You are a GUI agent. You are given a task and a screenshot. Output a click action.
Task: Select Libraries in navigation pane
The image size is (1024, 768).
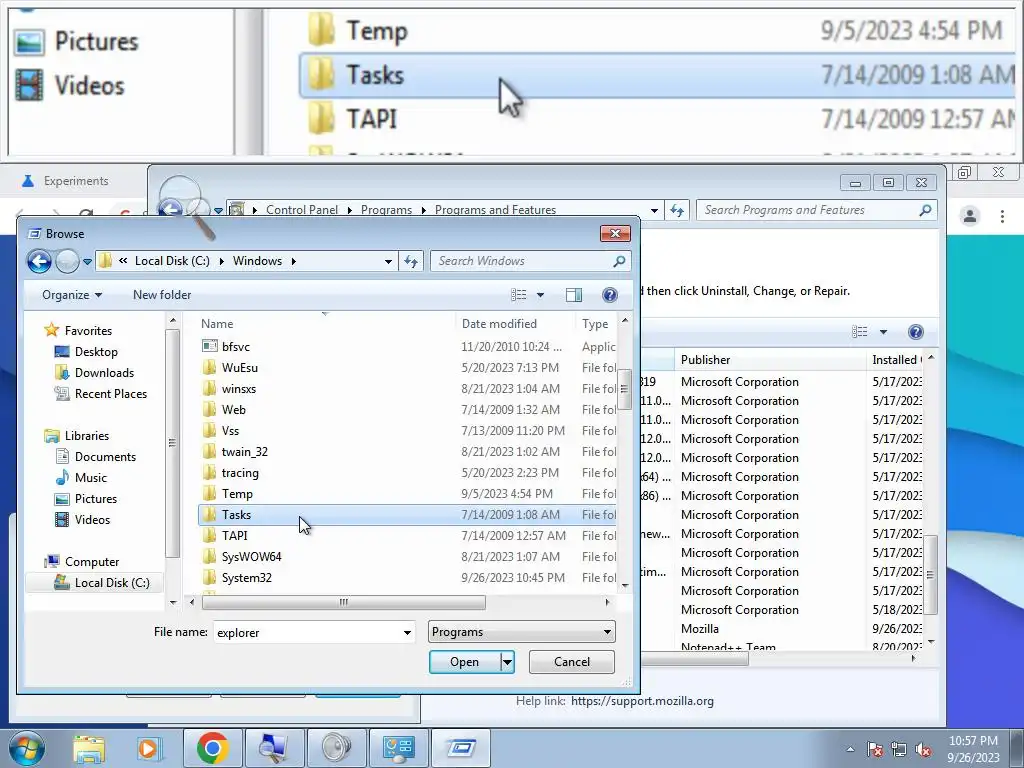[86, 436]
